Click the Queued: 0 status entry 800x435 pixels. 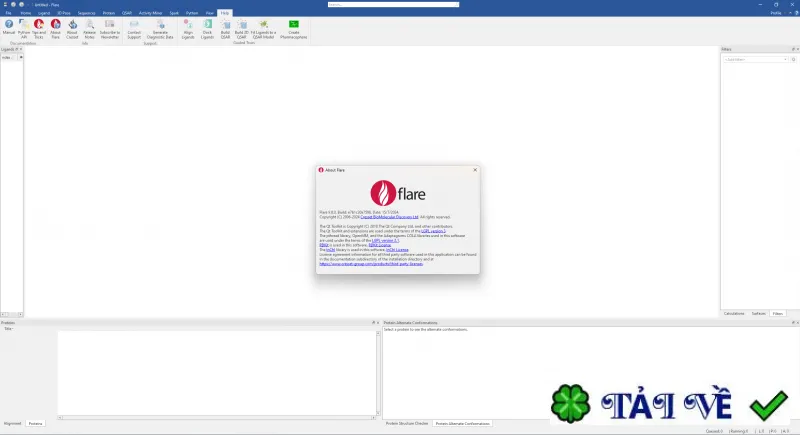point(714,431)
